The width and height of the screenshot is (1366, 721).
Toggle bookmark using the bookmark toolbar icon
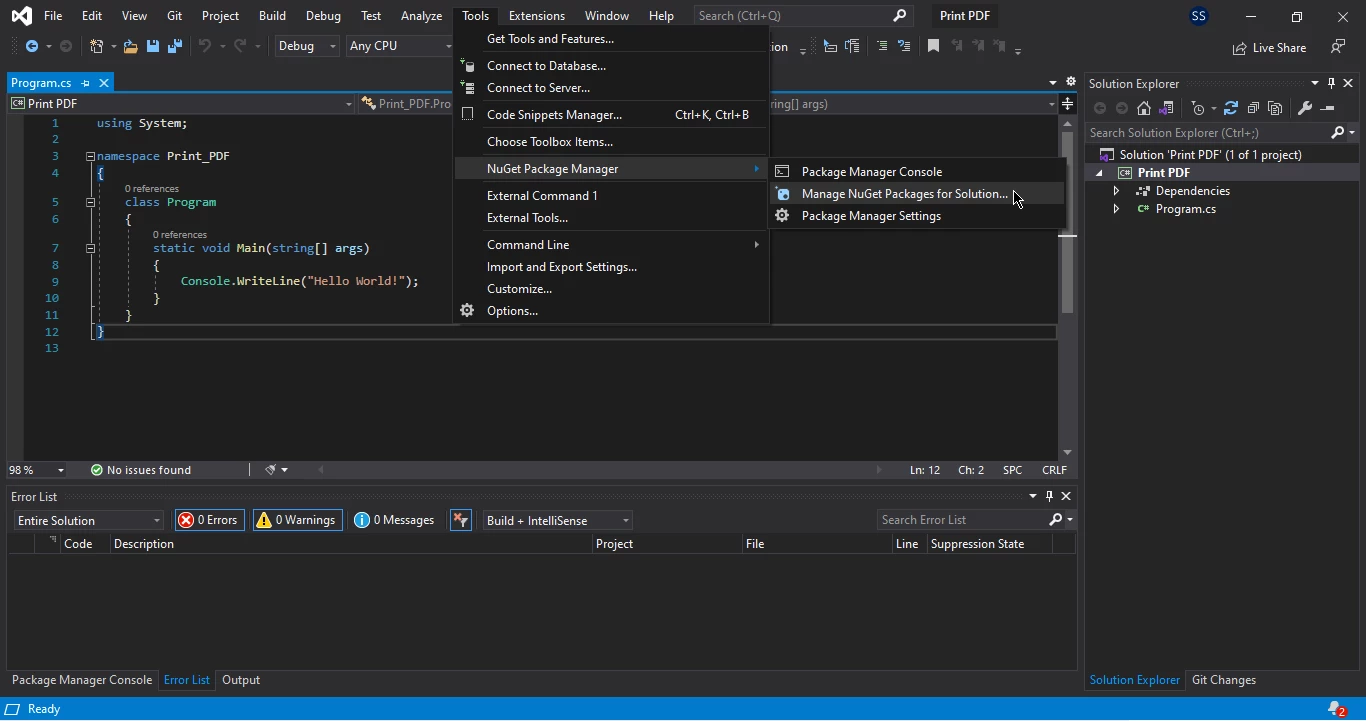pos(933,46)
